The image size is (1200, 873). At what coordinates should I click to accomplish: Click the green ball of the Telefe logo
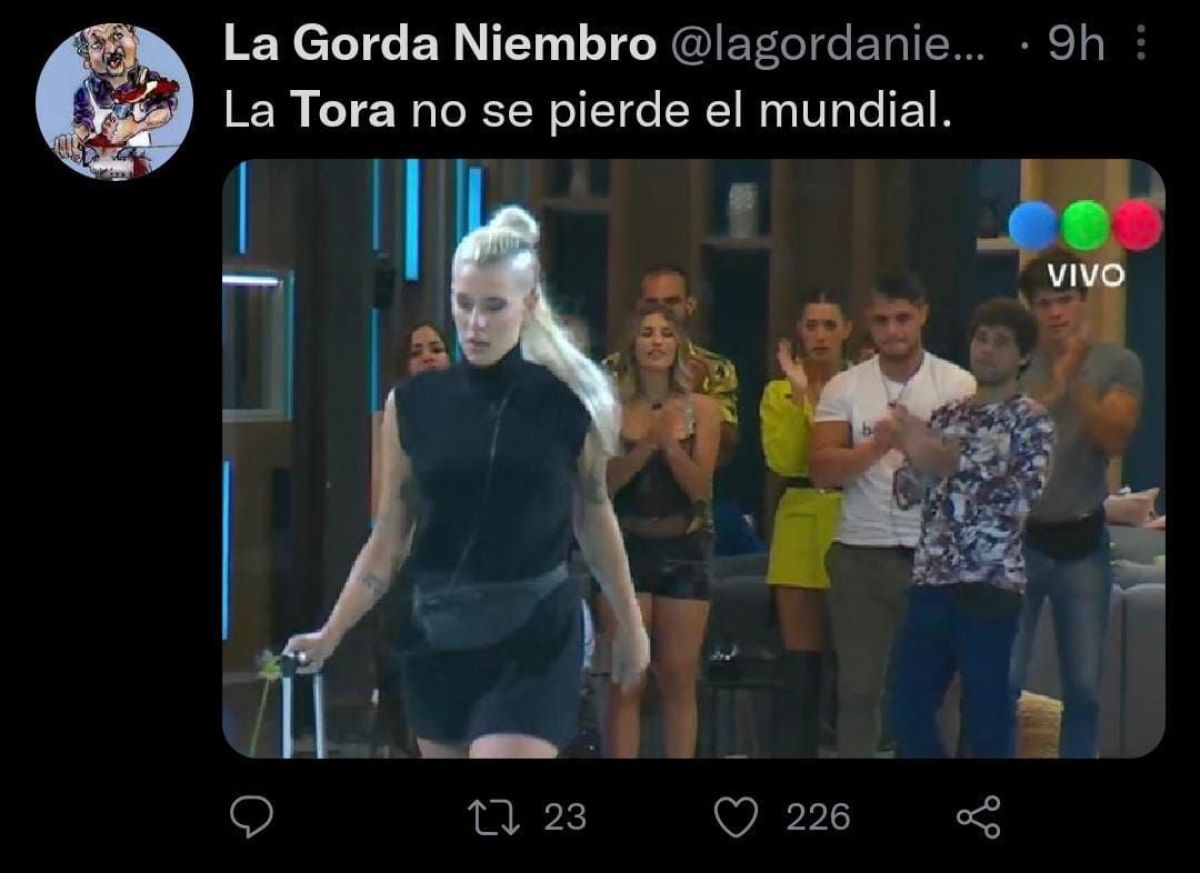[1086, 224]
